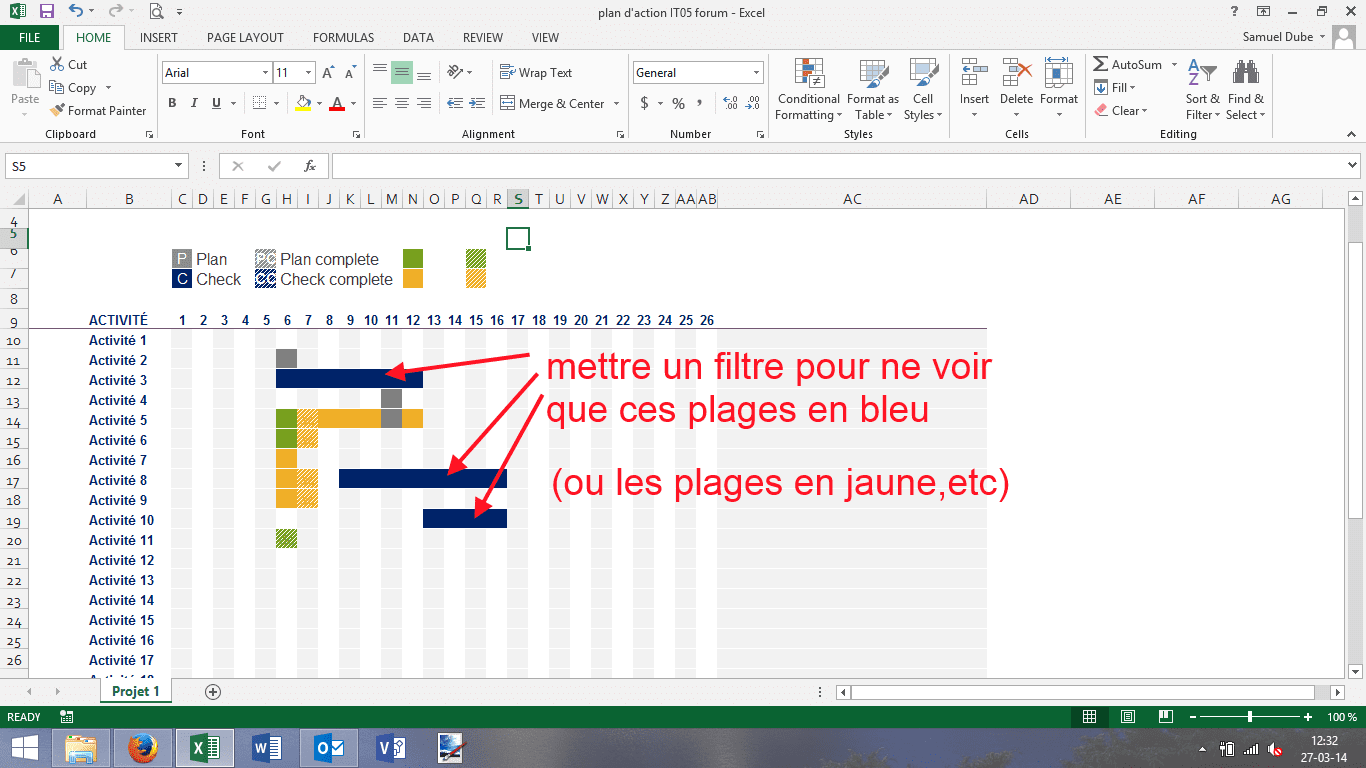Screen dimensions: 1366x768
Task: Expand the Sort & Filter menu
Action: click(1203, 90)
